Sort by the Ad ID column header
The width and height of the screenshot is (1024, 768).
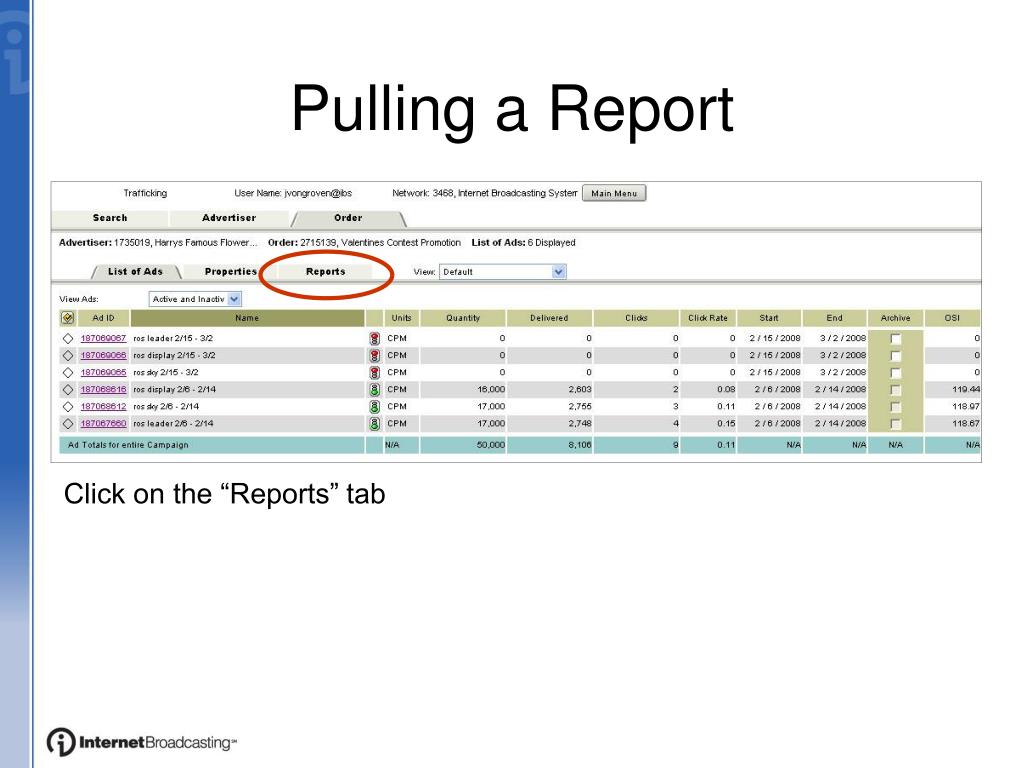coord(103,318)
